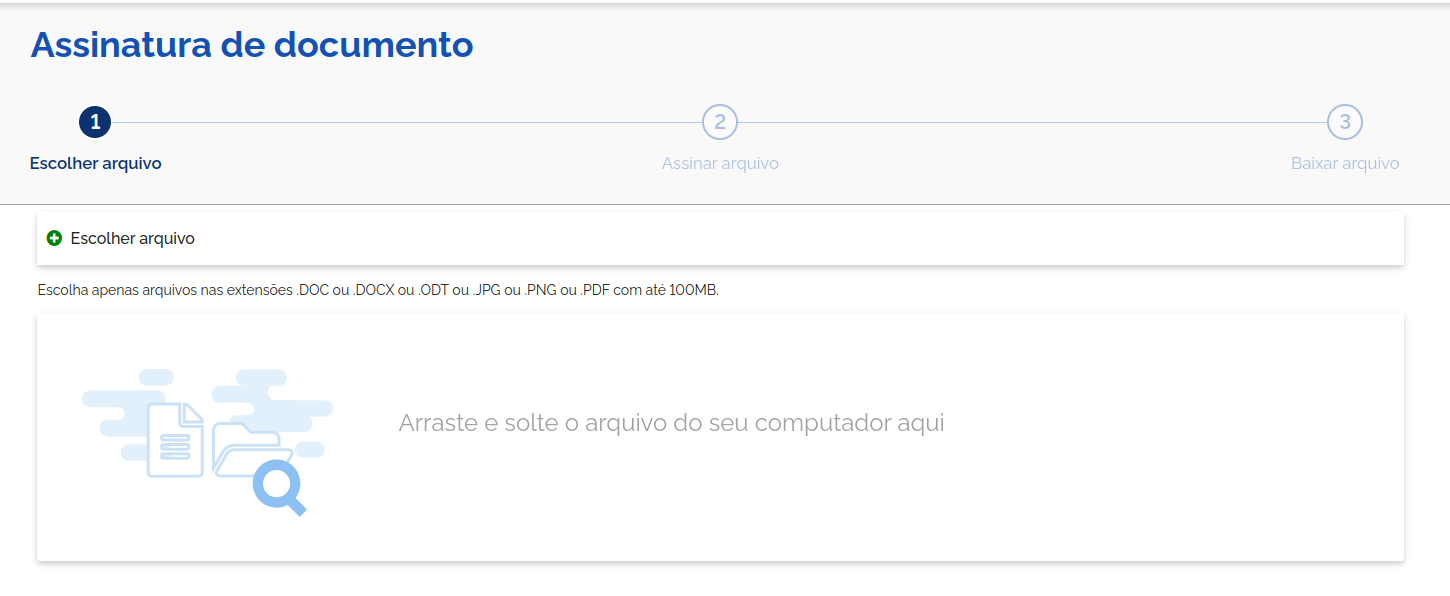Click the filled step 1 circle icon
Image resolution: width=1450 pixels, height=596 pixels.
click(x=93, y=121)
